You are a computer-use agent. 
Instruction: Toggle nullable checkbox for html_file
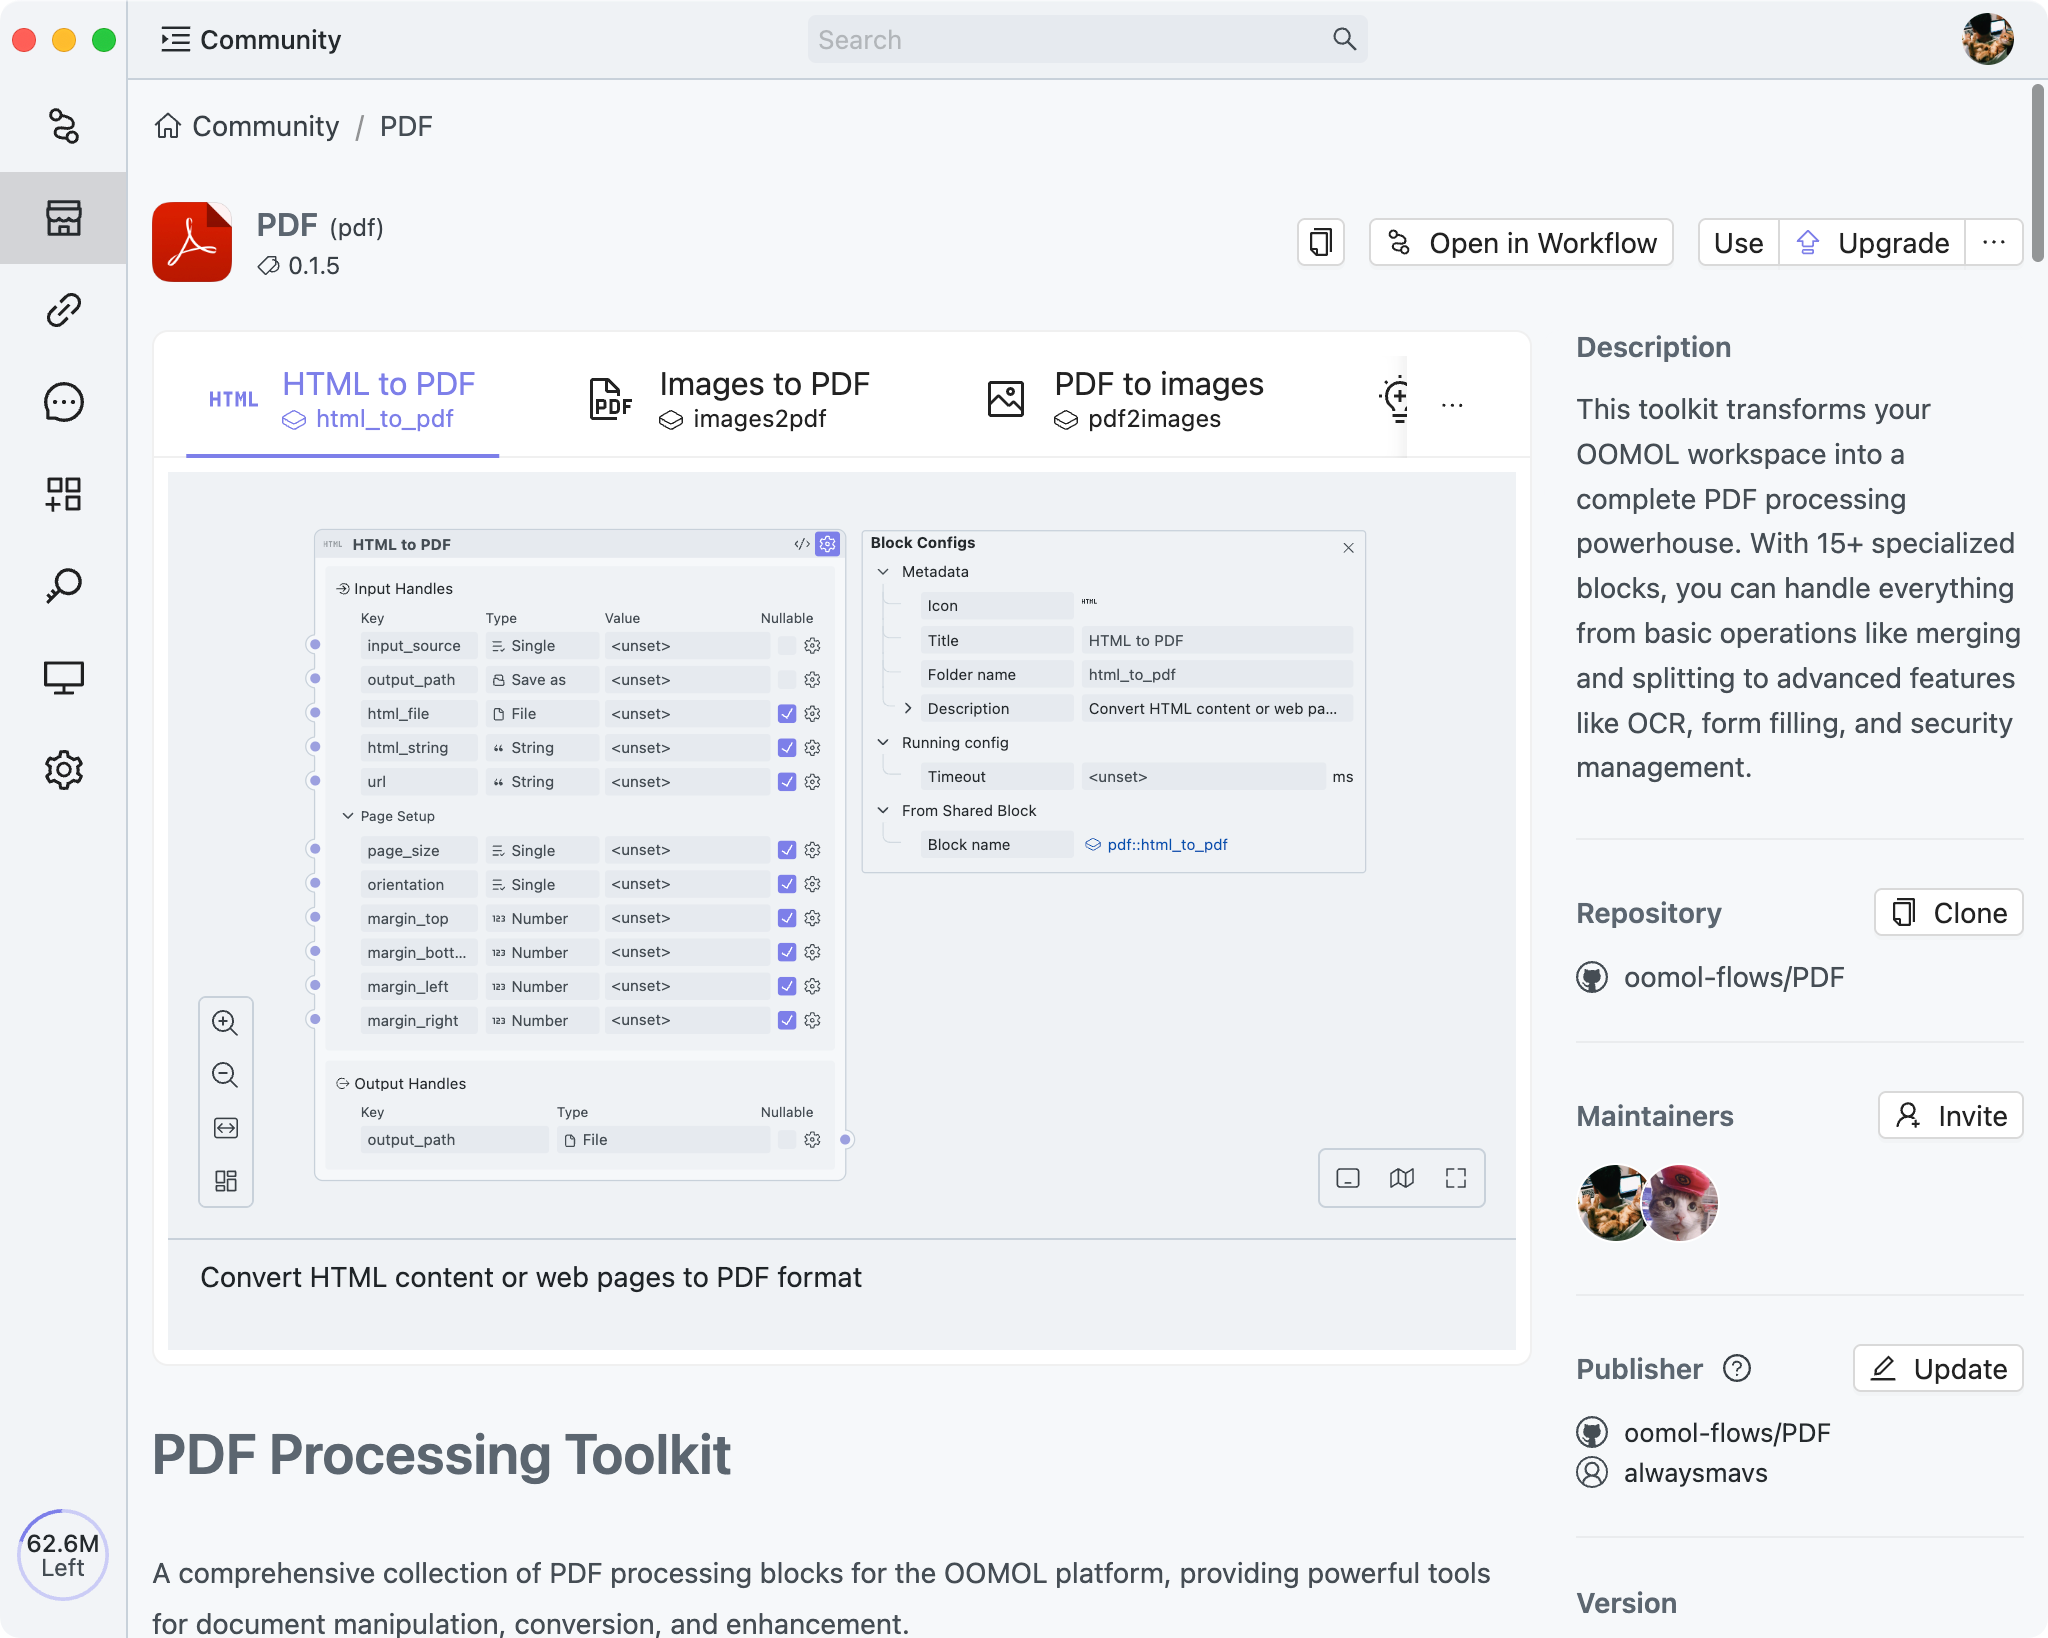tap(787, 714)
